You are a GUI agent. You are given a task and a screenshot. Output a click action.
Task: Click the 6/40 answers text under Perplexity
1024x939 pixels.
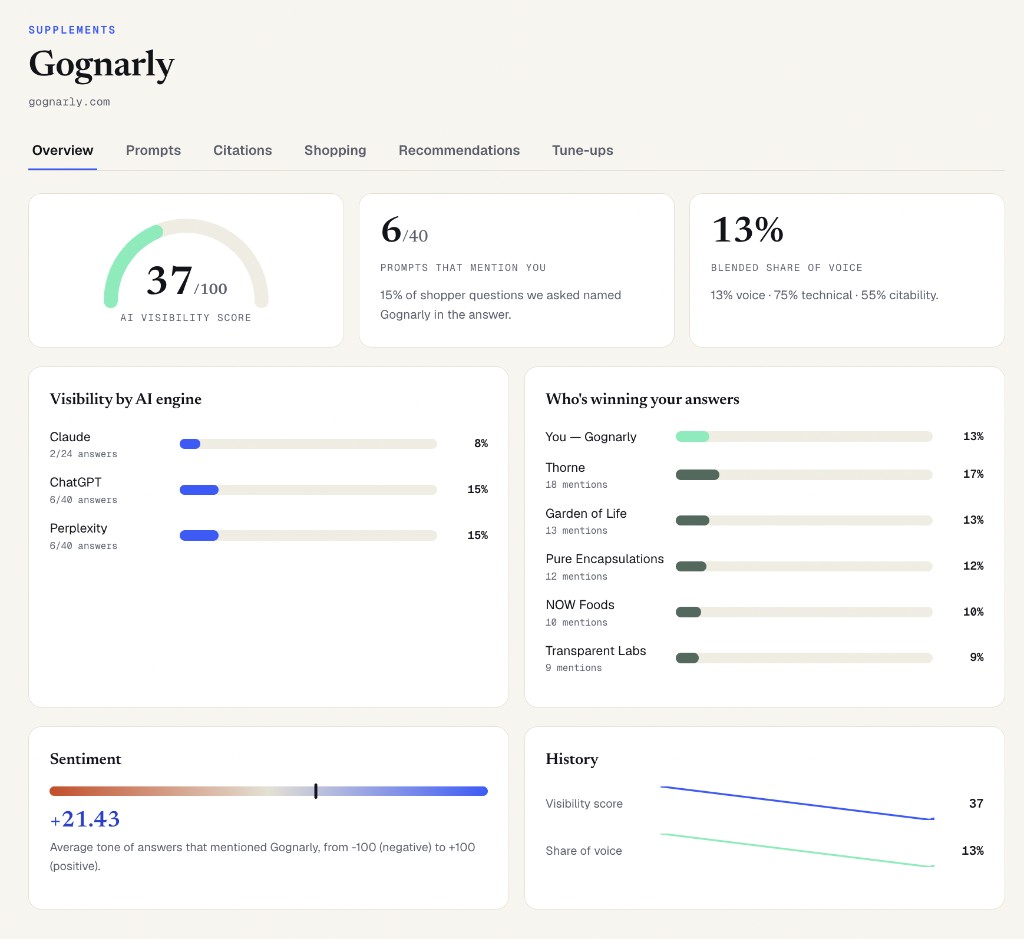84,546
